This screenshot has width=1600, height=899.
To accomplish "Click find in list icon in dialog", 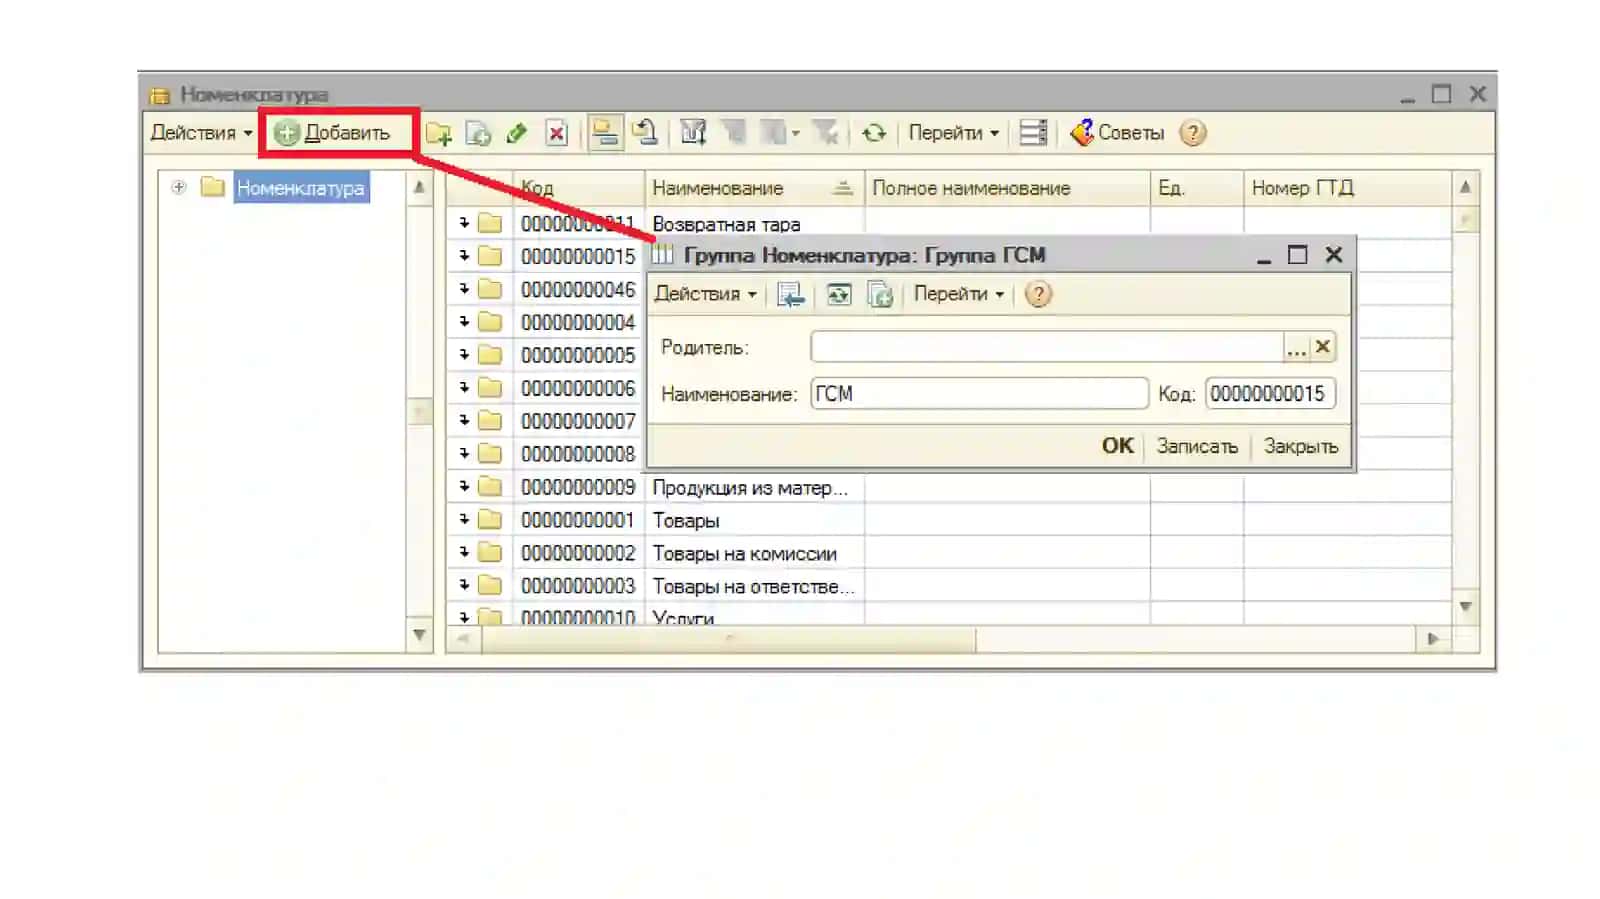I will click(790, 294).
